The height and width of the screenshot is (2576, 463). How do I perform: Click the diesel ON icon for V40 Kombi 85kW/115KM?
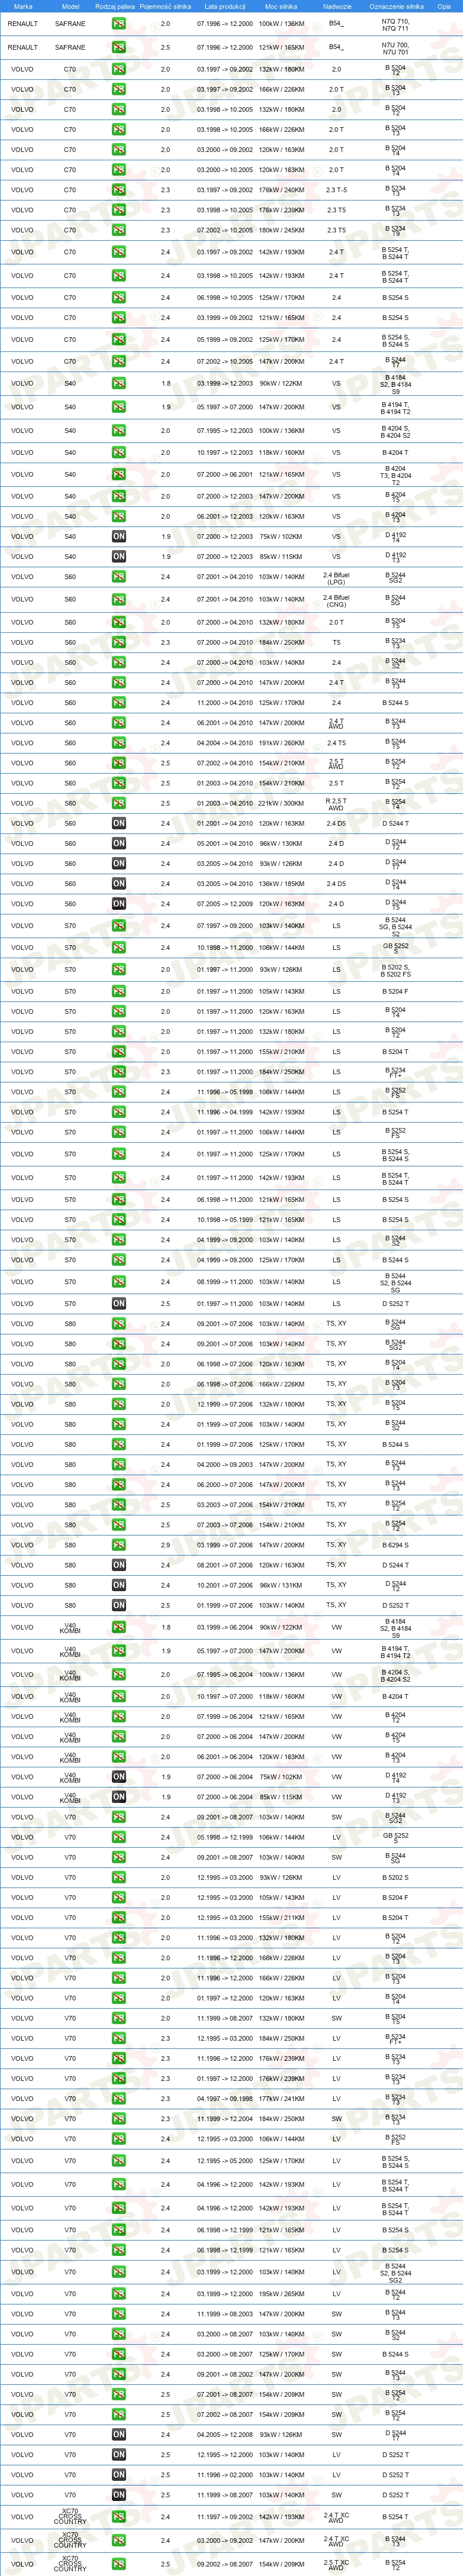click(119, 1797)
